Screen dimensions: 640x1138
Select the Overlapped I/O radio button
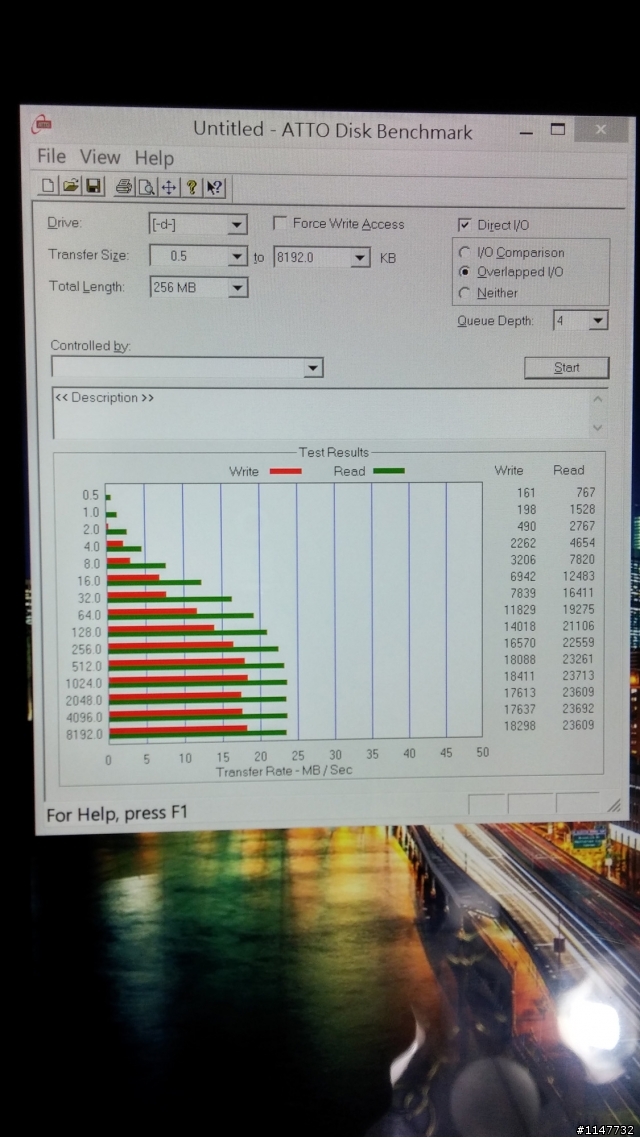coord(464,271)
